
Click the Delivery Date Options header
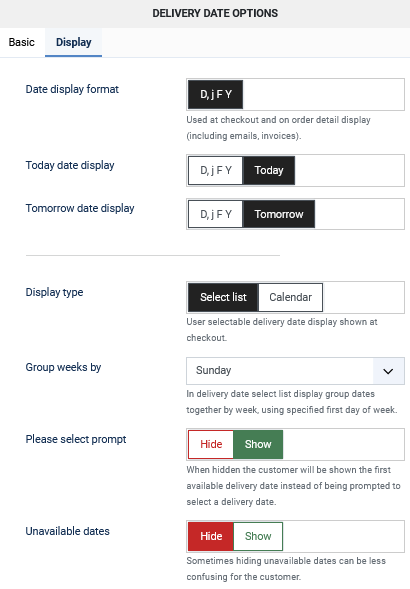coord(215,14)
